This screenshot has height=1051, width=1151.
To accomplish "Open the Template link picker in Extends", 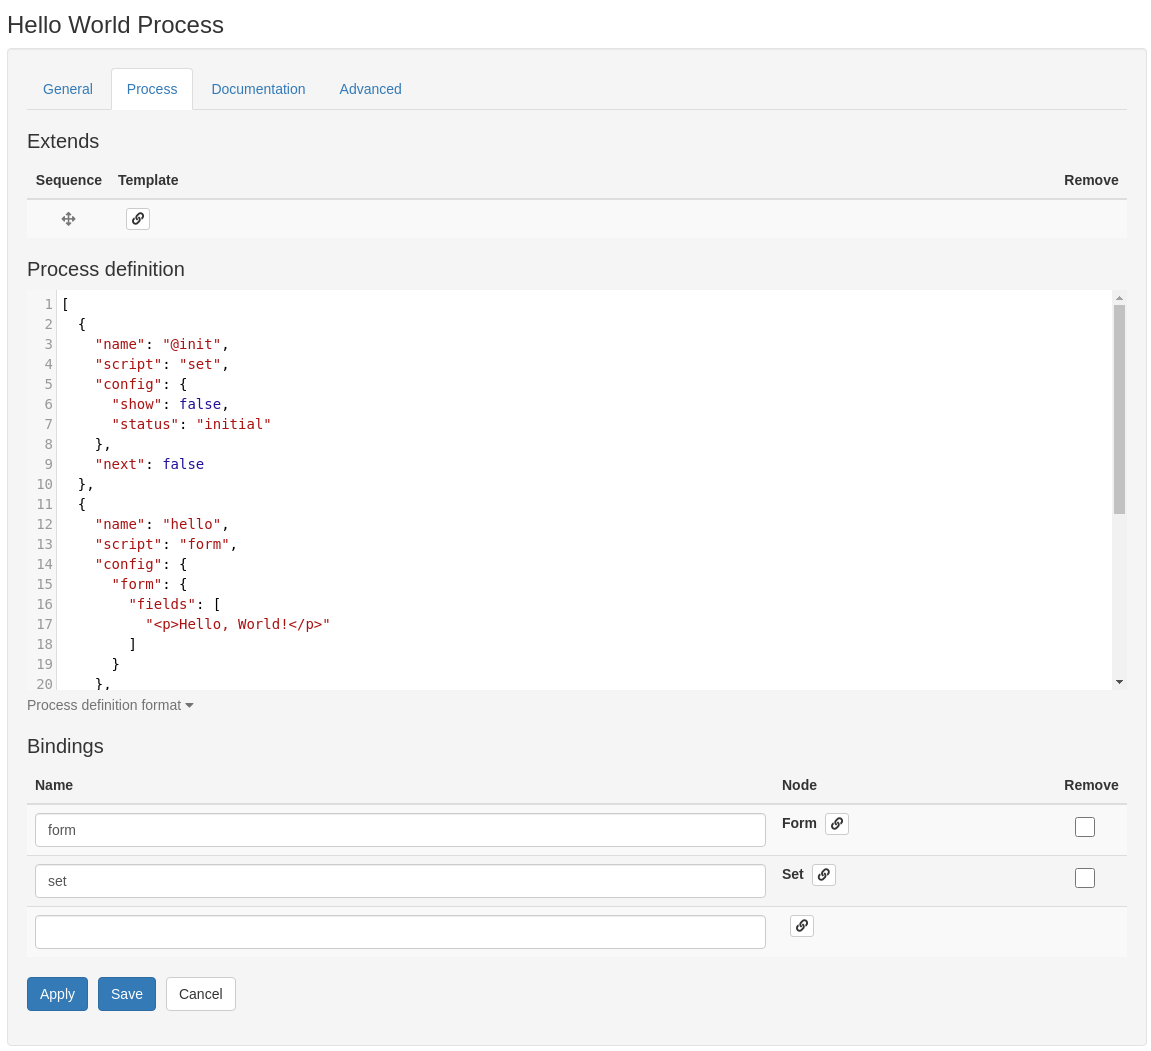I will pos(138,219).
